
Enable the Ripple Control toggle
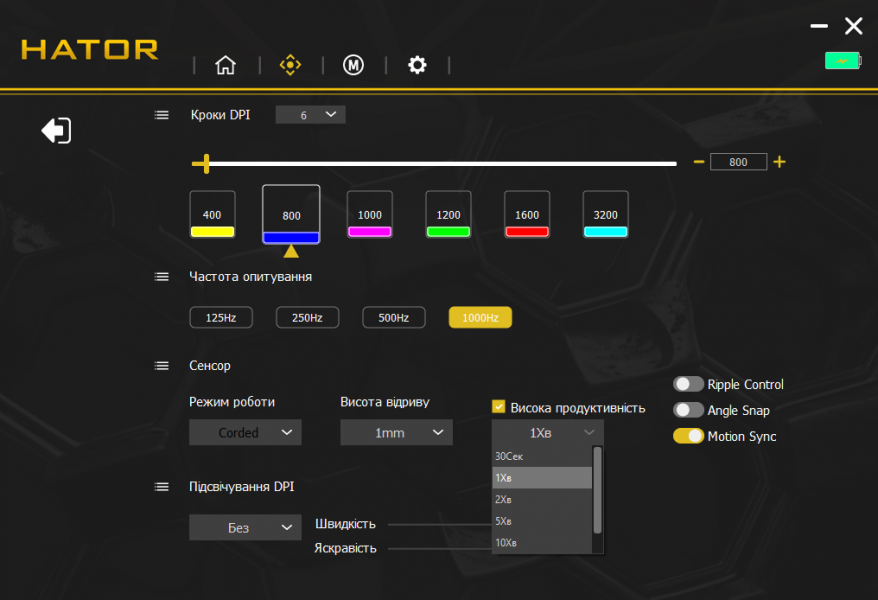point(688,384)
